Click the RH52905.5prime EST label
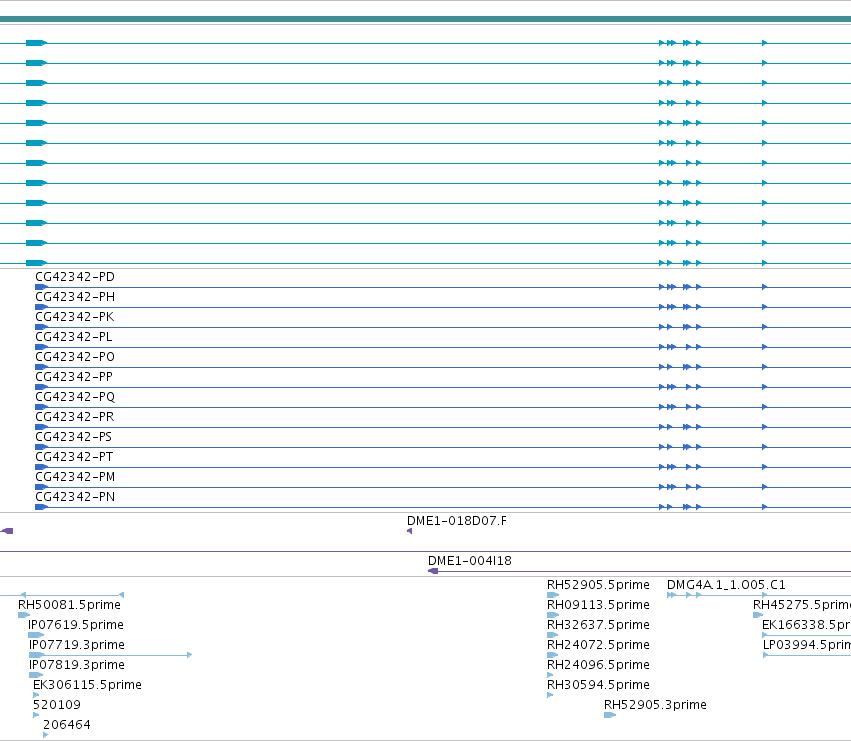This screenshot has width=851, height=741. (598, 585)
